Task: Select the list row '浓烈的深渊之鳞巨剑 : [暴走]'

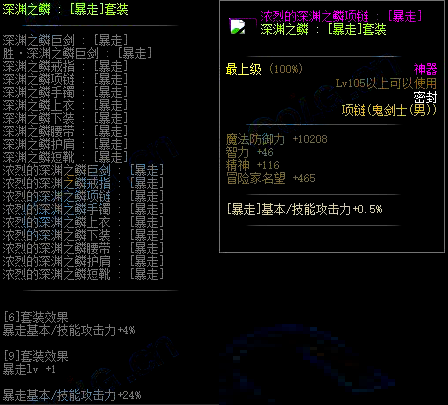Action: click(83, 170)
